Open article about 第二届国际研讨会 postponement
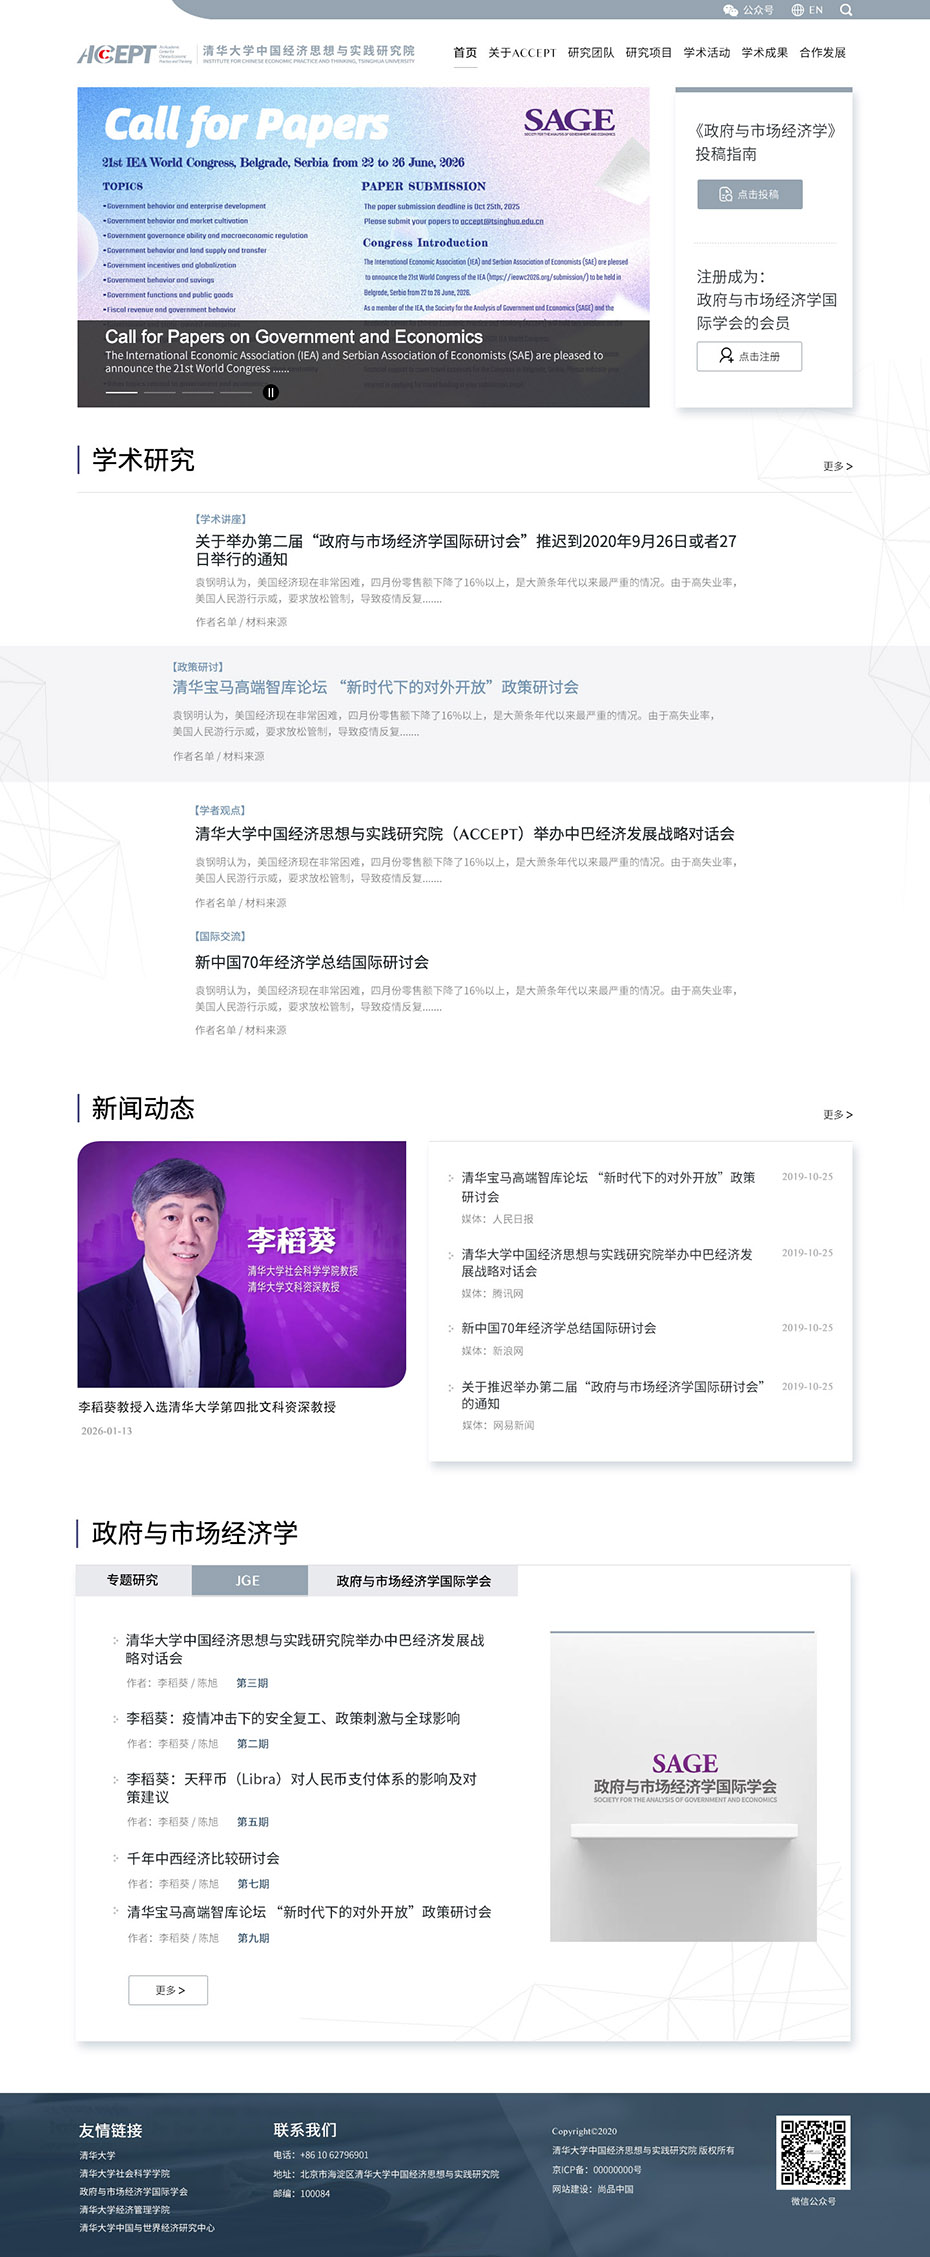Image resolution: width=930 pixels, height=2257 pixels. [466, 550]
